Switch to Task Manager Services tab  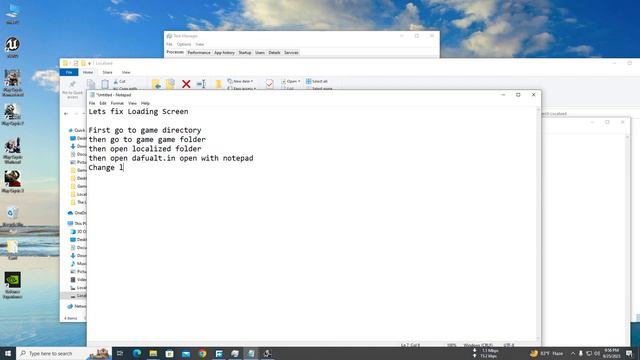pos(291,53)
